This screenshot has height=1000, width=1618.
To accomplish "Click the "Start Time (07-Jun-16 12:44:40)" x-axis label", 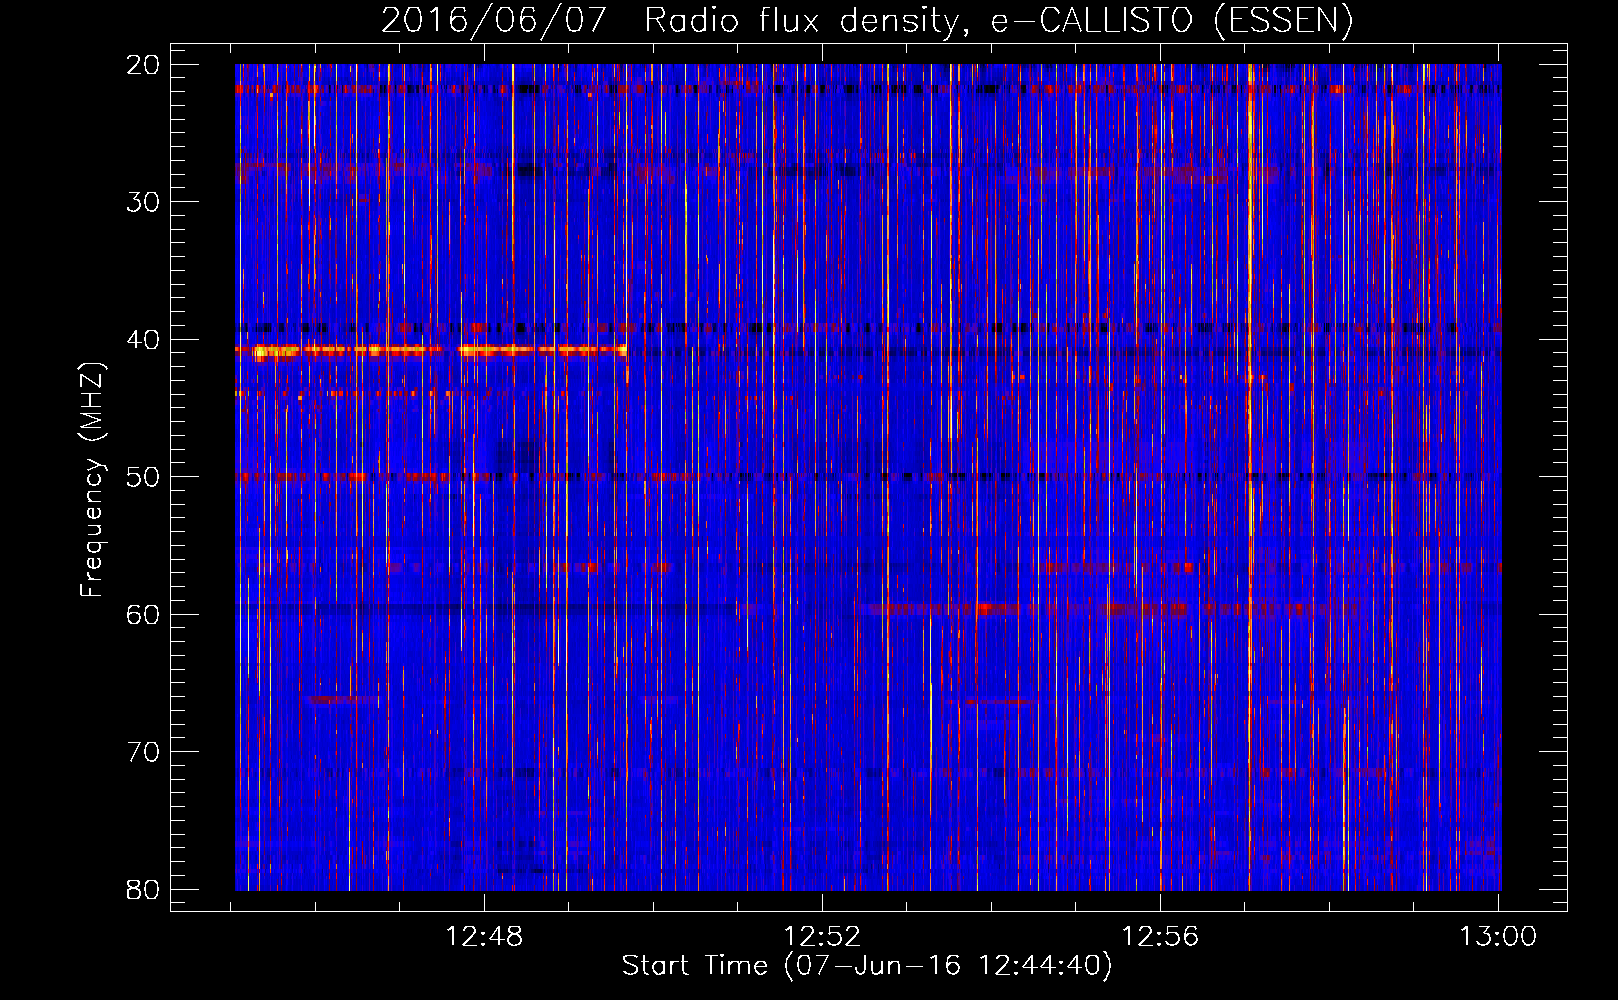I will point(867,966).
